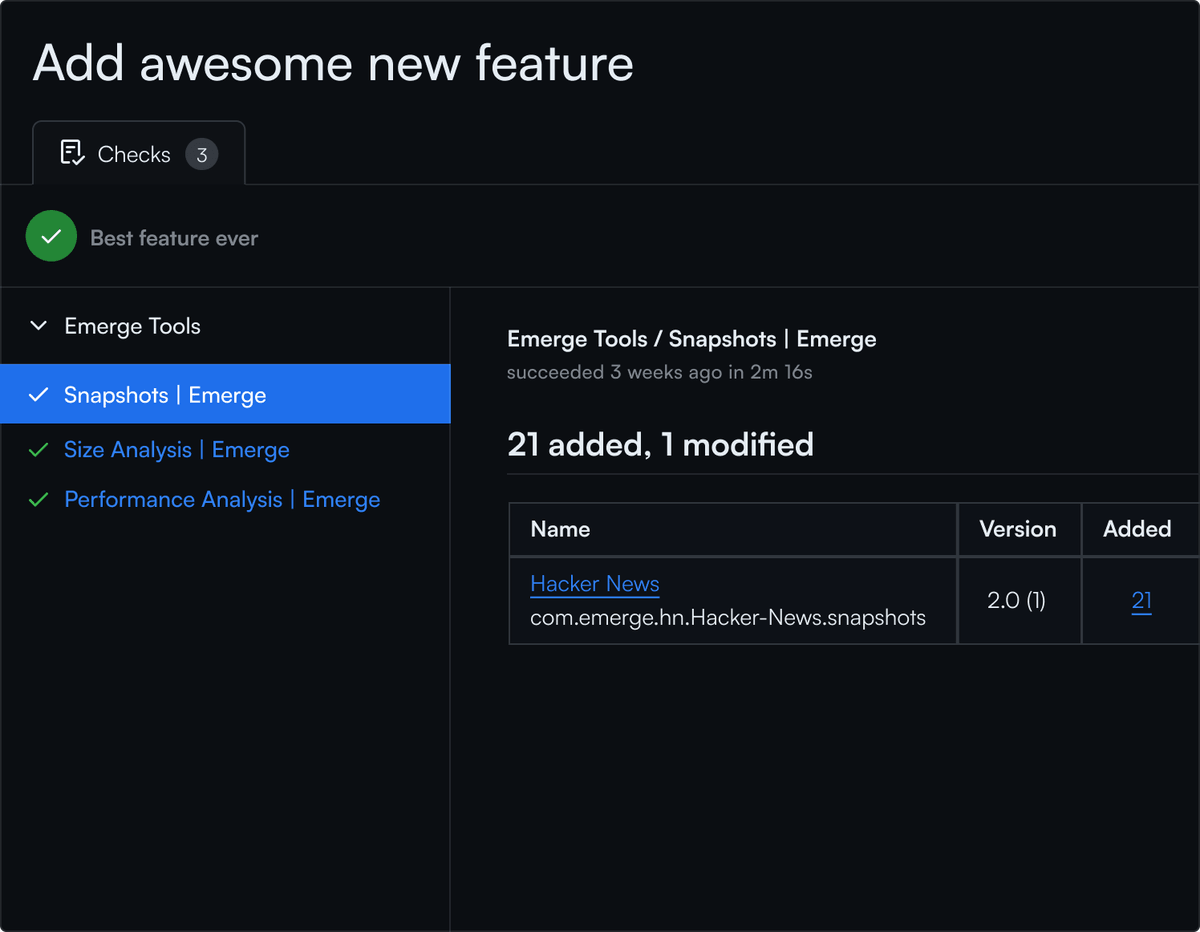The height and width of the screenshot is (932, 1200).
Task: Click the chevron next to Emerge Tools
Action: pos(38,325)
